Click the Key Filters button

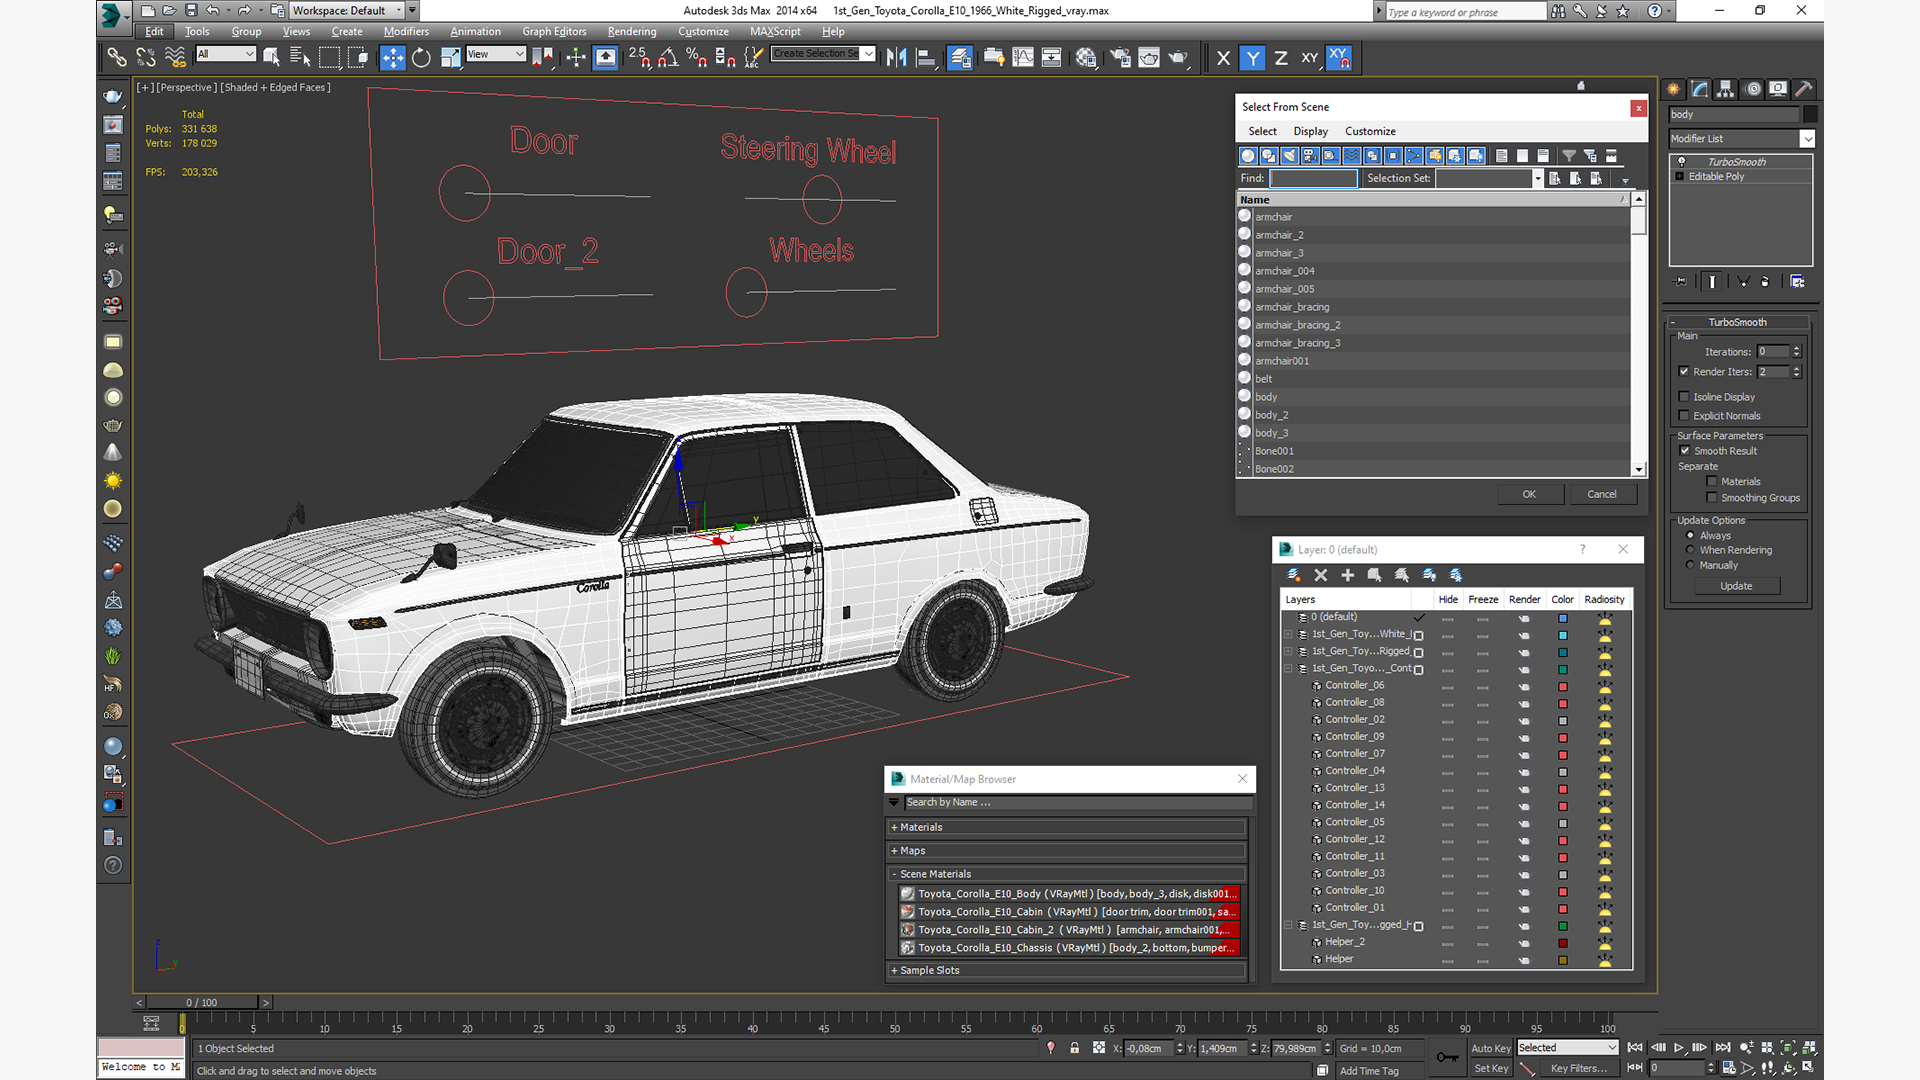(x=1578, y=1068)
